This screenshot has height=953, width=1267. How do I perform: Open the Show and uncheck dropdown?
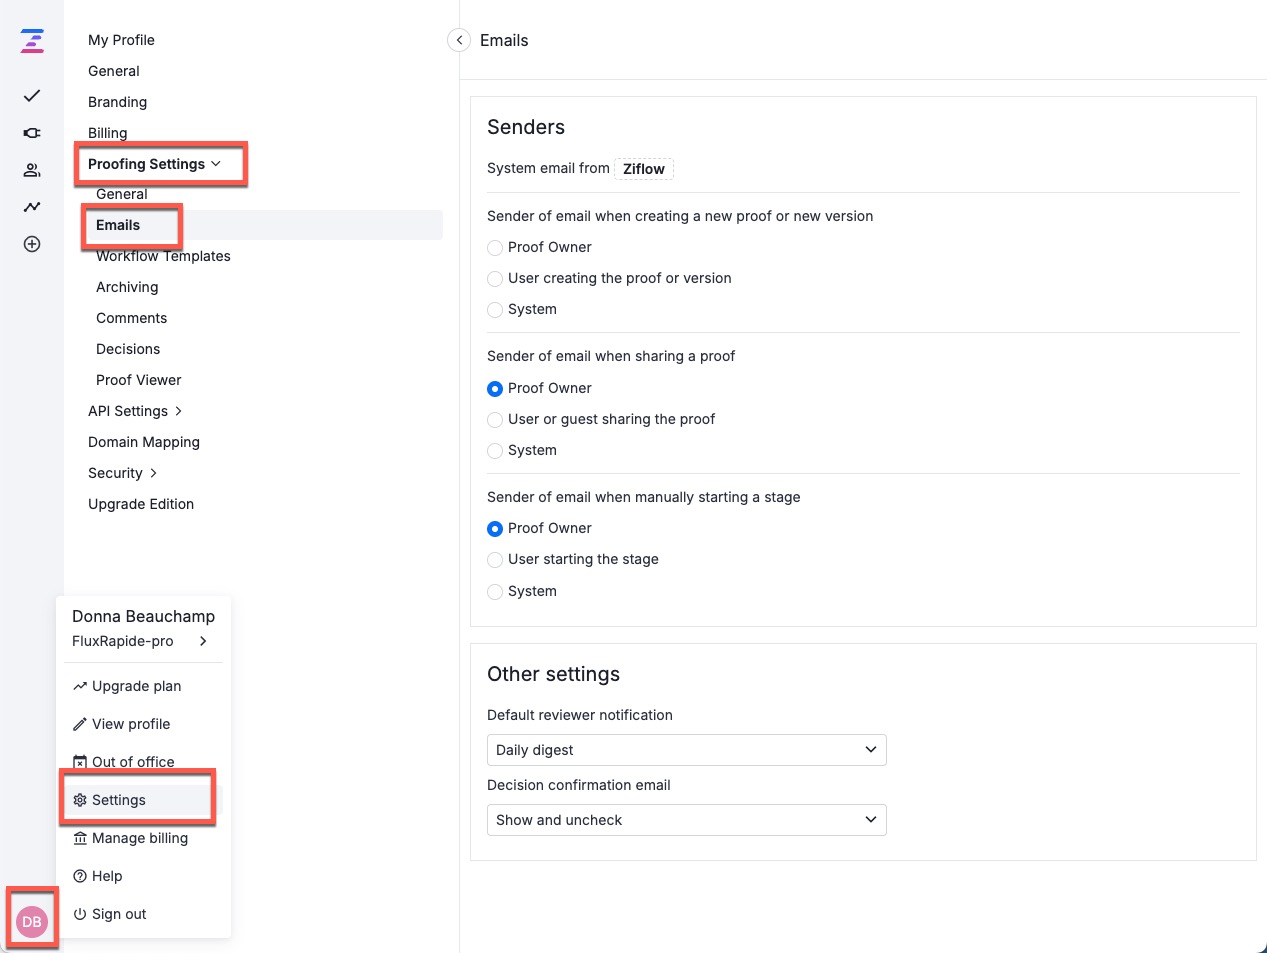tap(686, 820)
